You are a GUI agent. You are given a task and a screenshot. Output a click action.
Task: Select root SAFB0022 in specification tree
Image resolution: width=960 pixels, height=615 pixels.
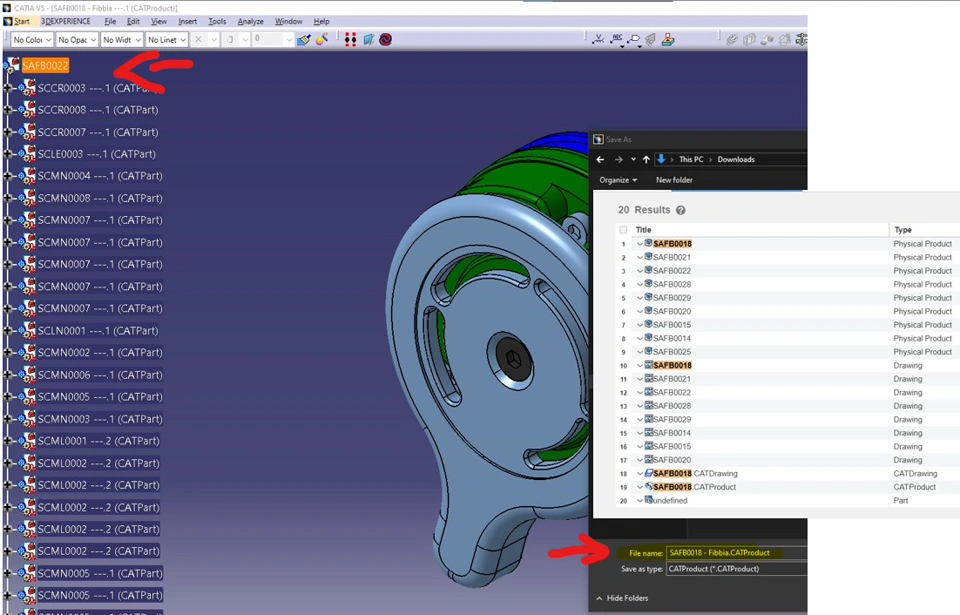coord(45,66)
